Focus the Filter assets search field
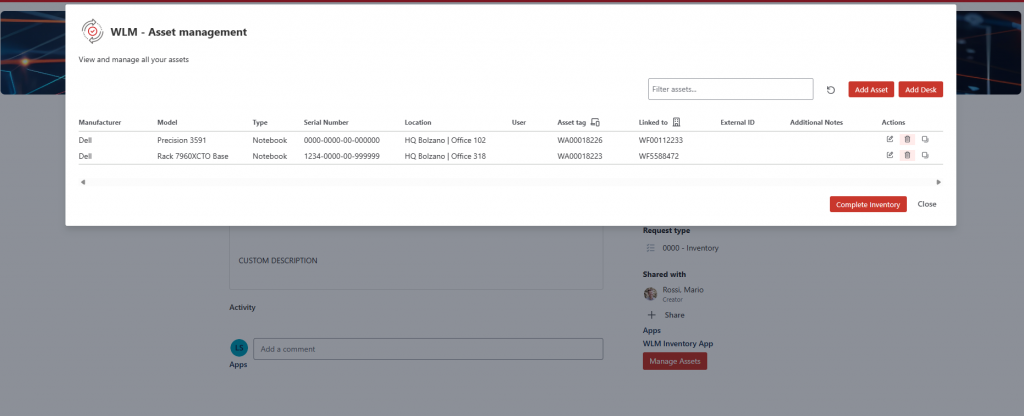Image resolution: width=1024 pixels, height=416 pixels. 730,90
